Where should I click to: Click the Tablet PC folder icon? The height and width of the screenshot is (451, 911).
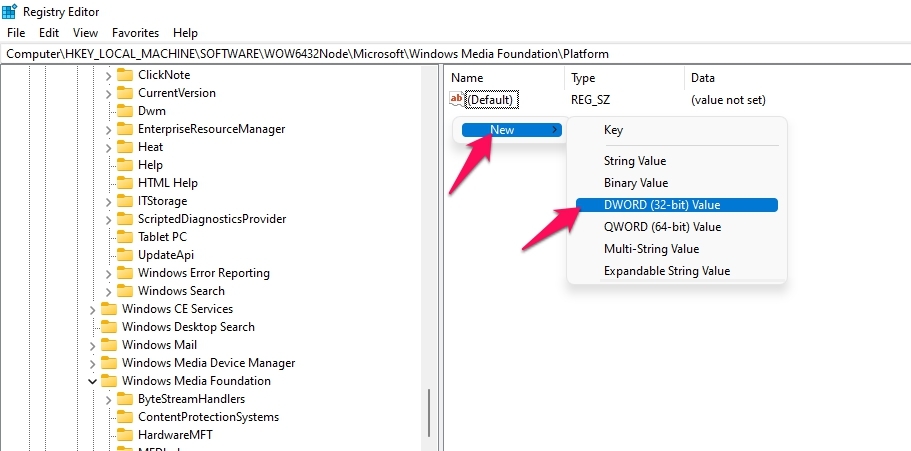pos(125,237)
